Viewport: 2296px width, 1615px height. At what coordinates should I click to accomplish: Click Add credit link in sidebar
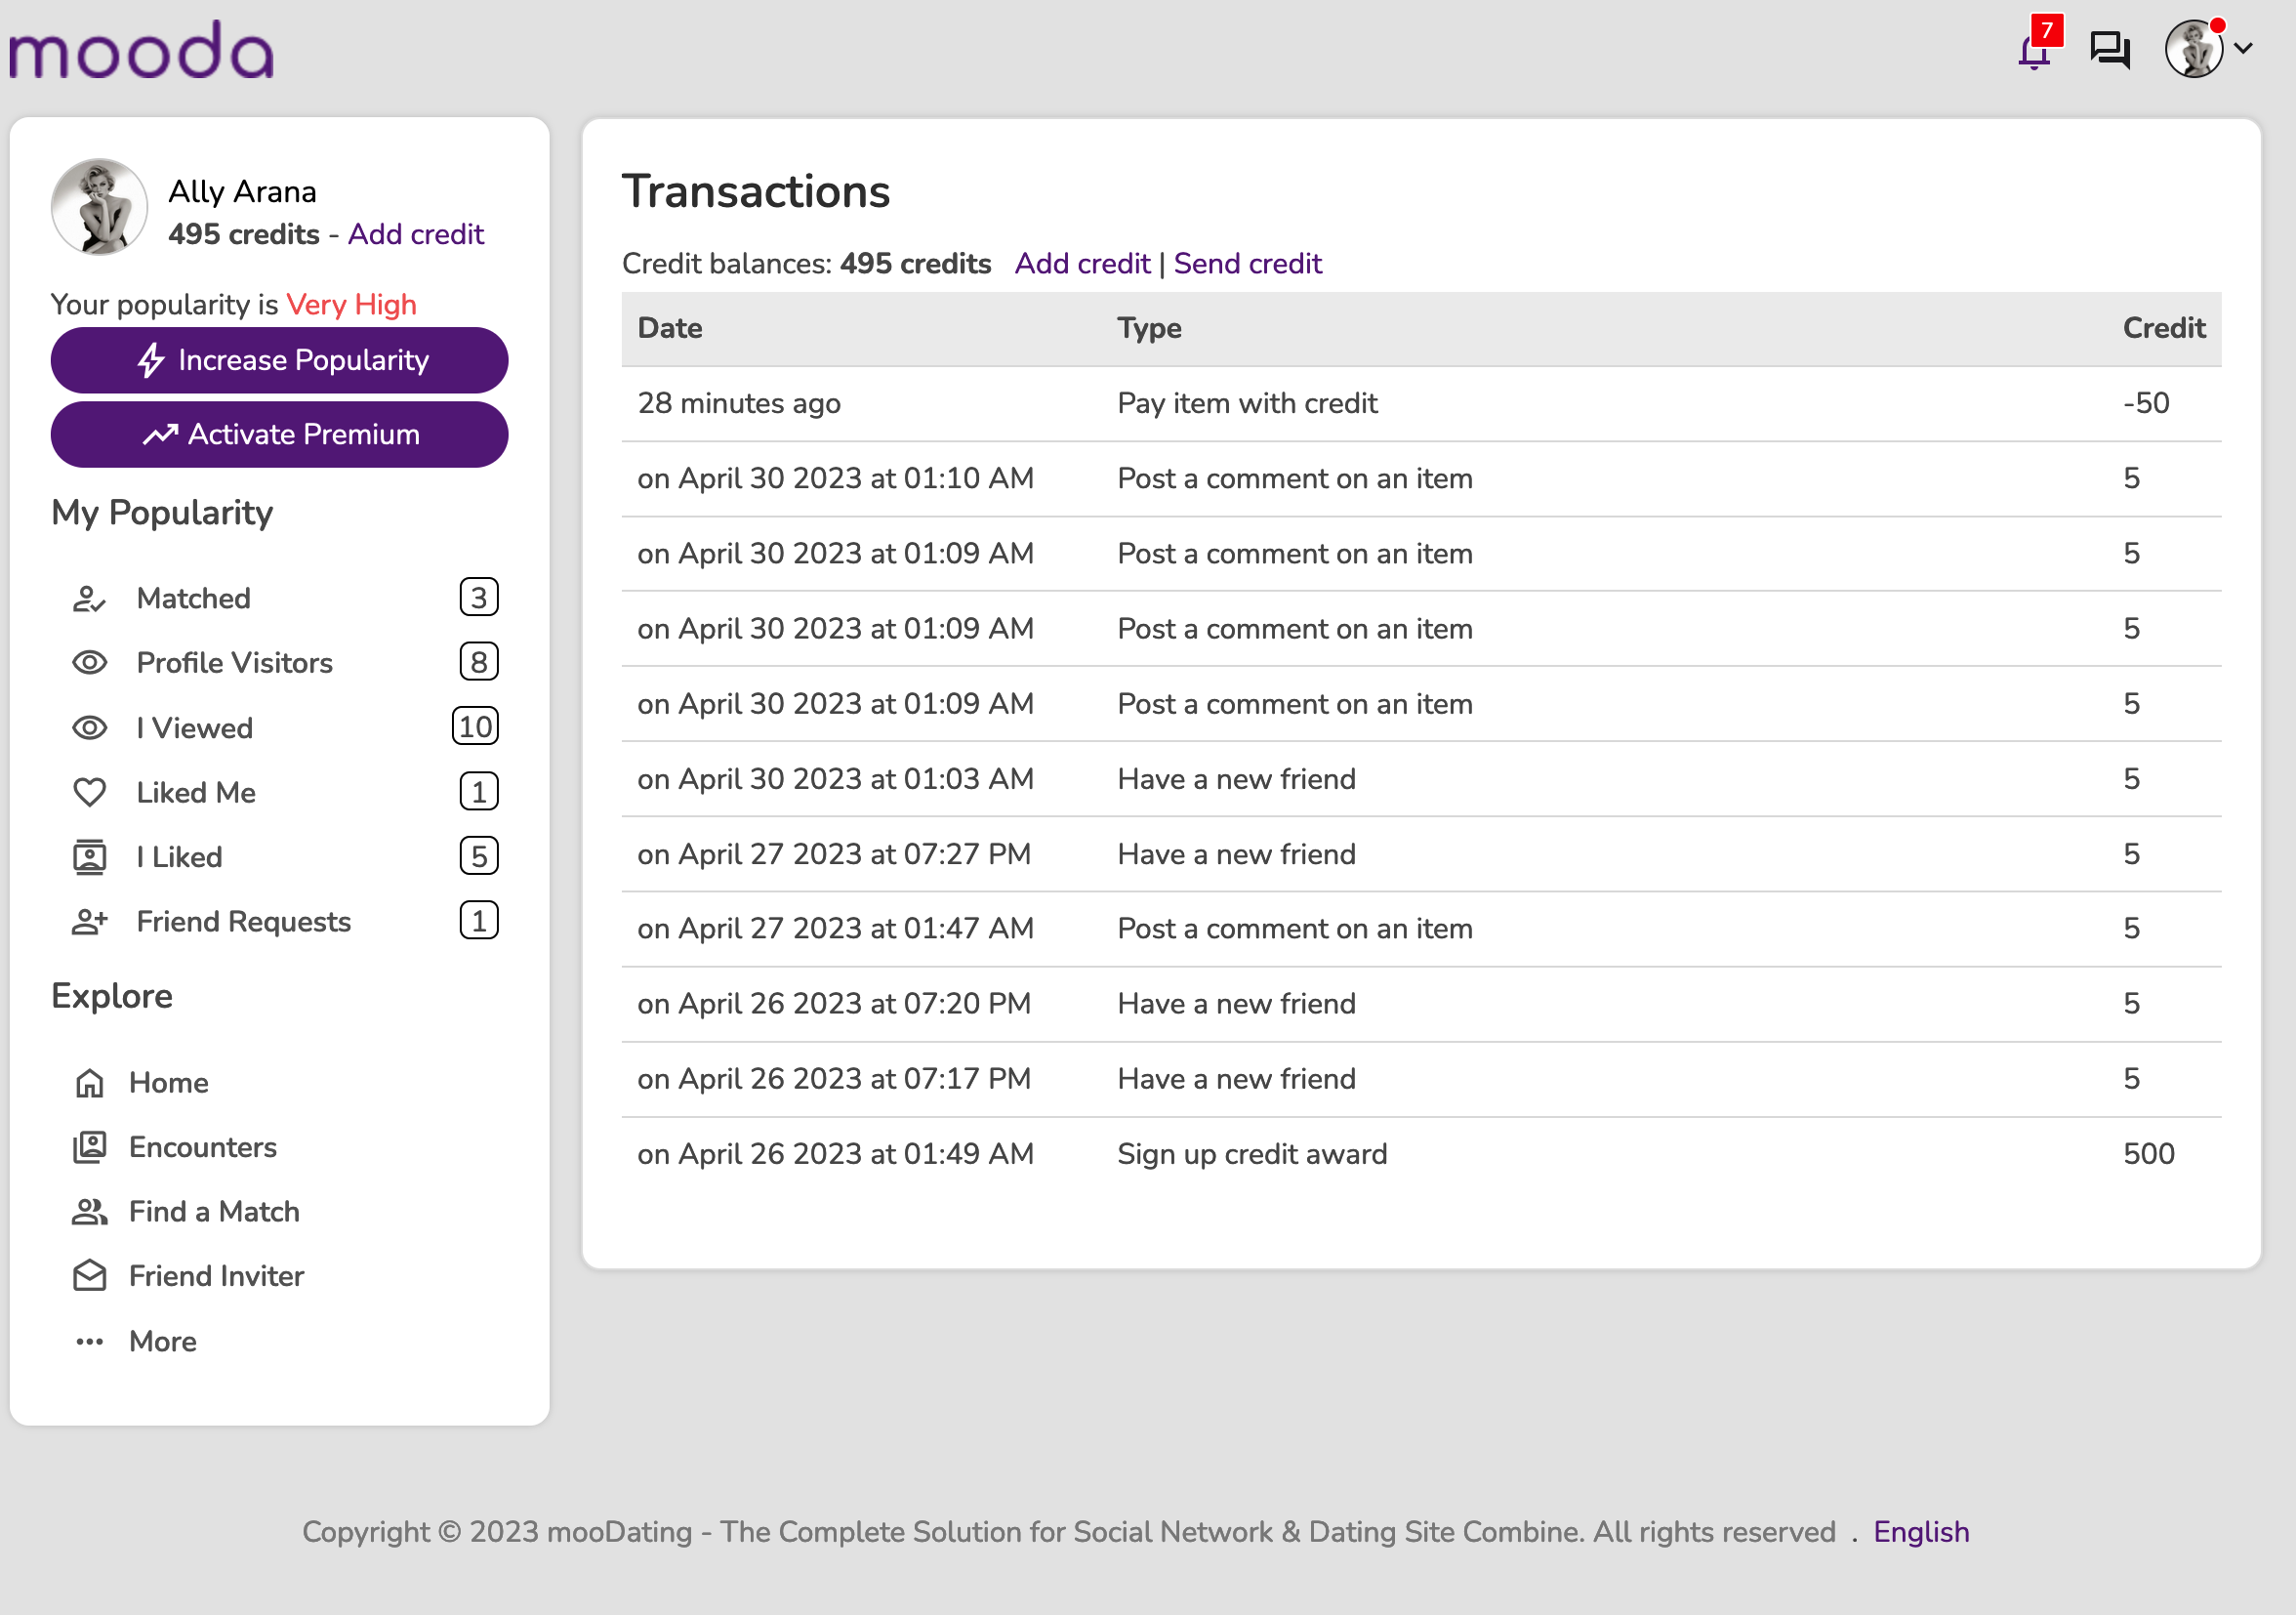pos(416,234)
